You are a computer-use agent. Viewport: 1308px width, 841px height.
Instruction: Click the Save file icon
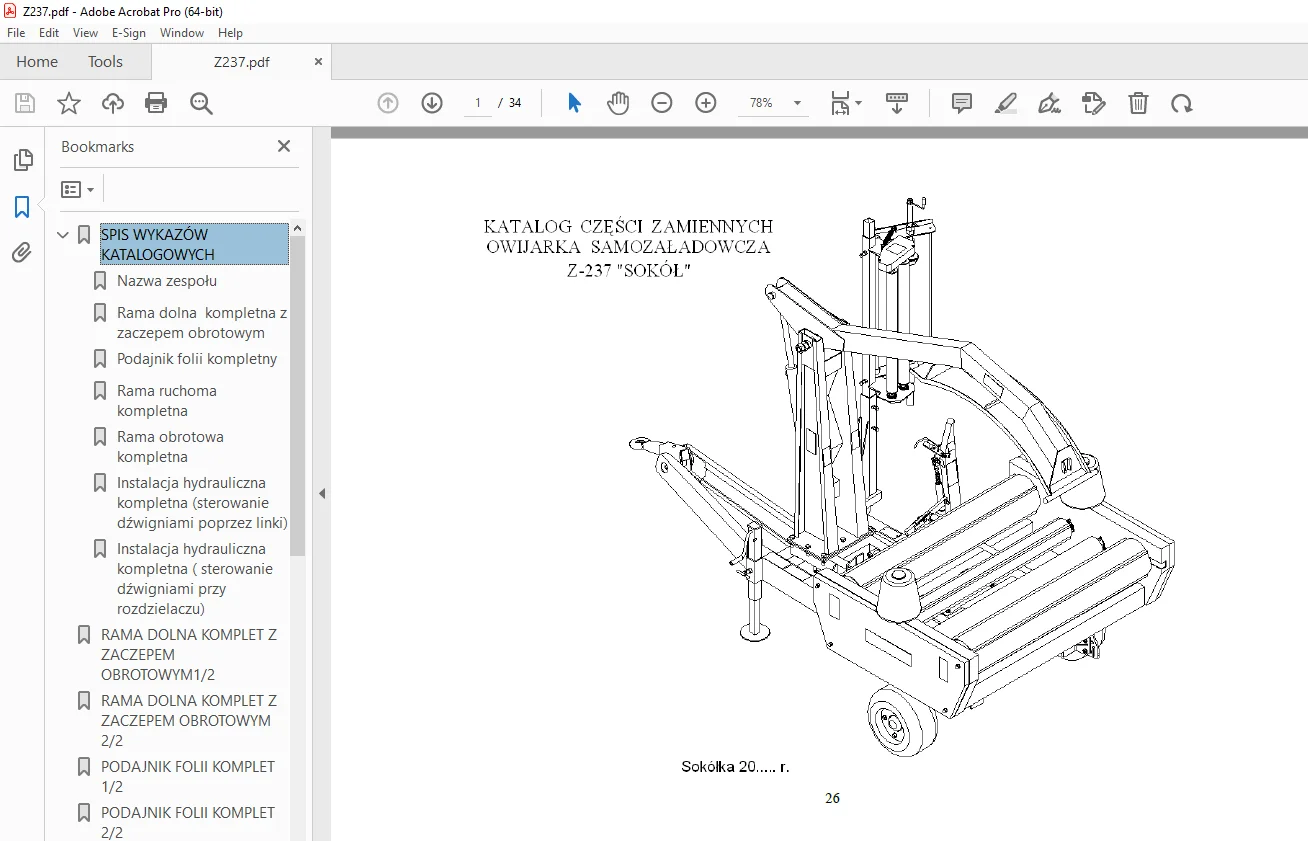coord(25,103)
